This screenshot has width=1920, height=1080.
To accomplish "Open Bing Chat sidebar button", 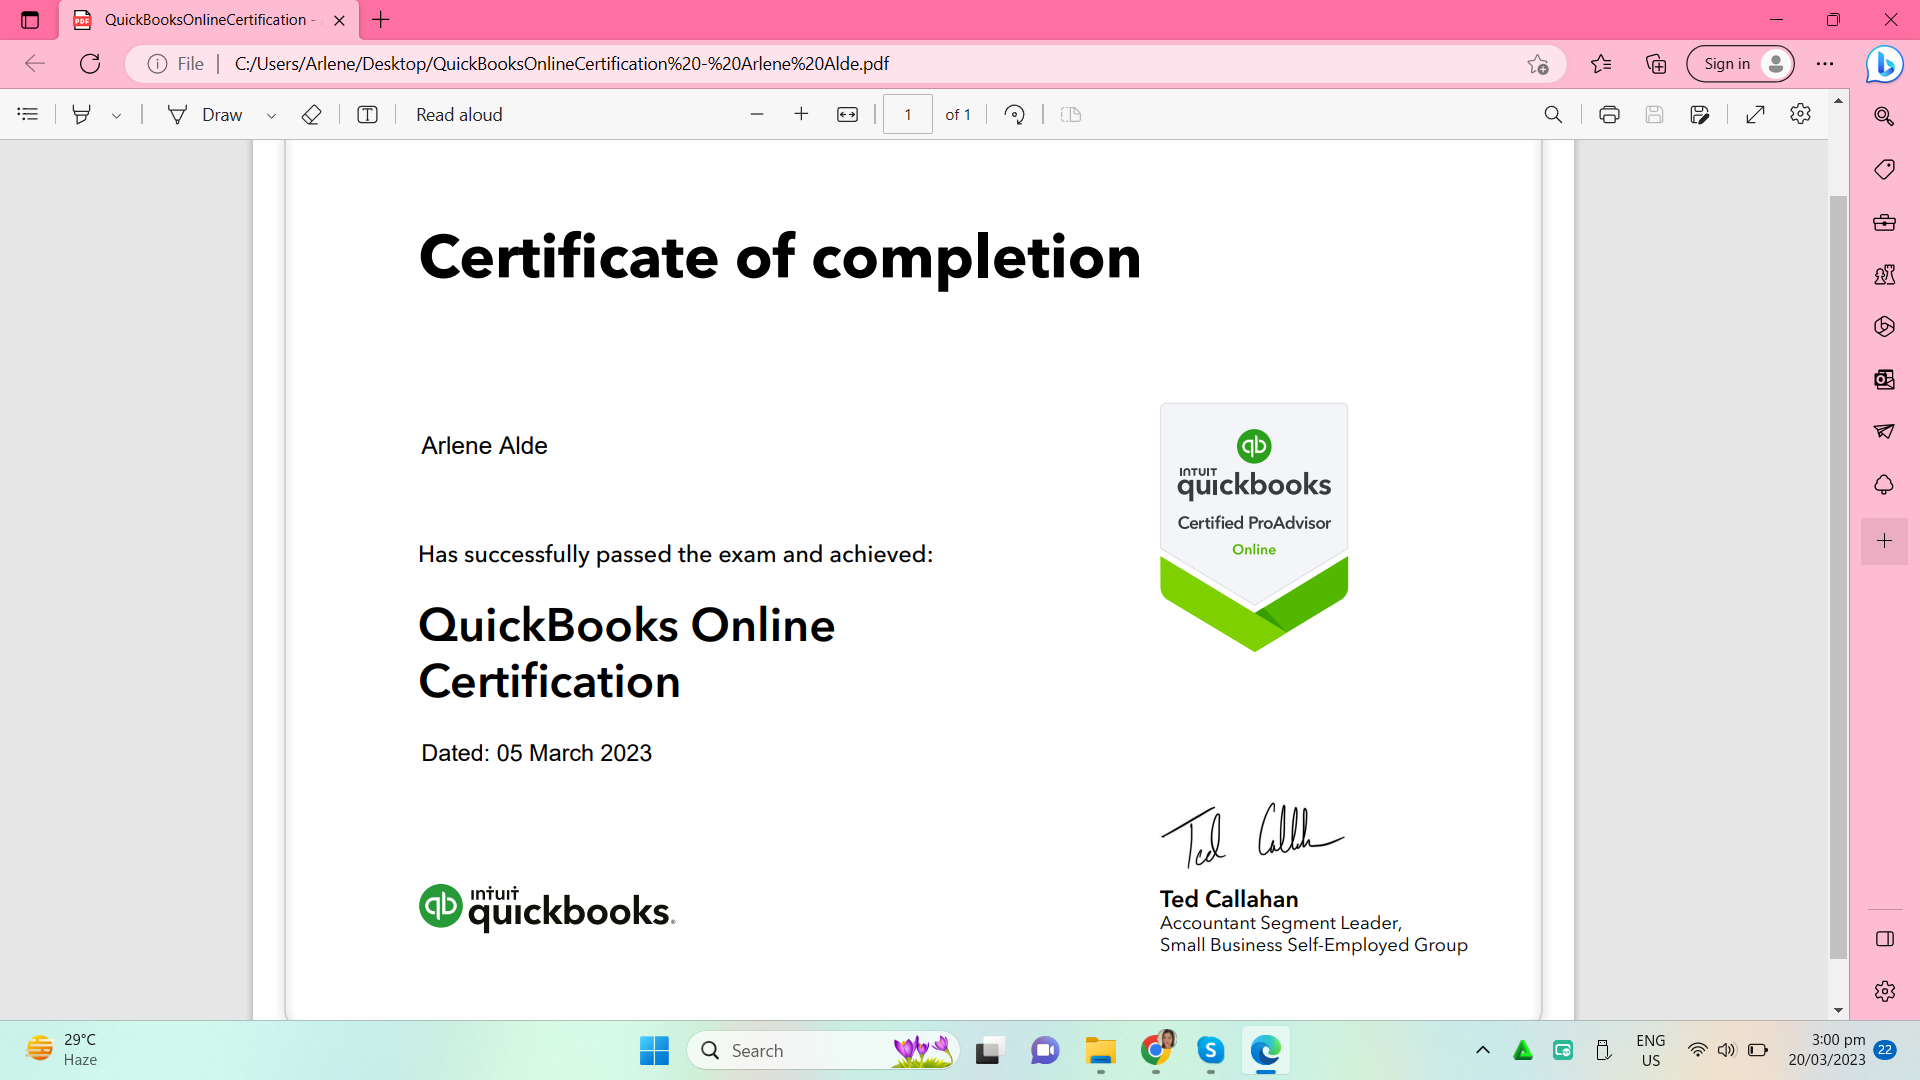I will coord(1884,64).
